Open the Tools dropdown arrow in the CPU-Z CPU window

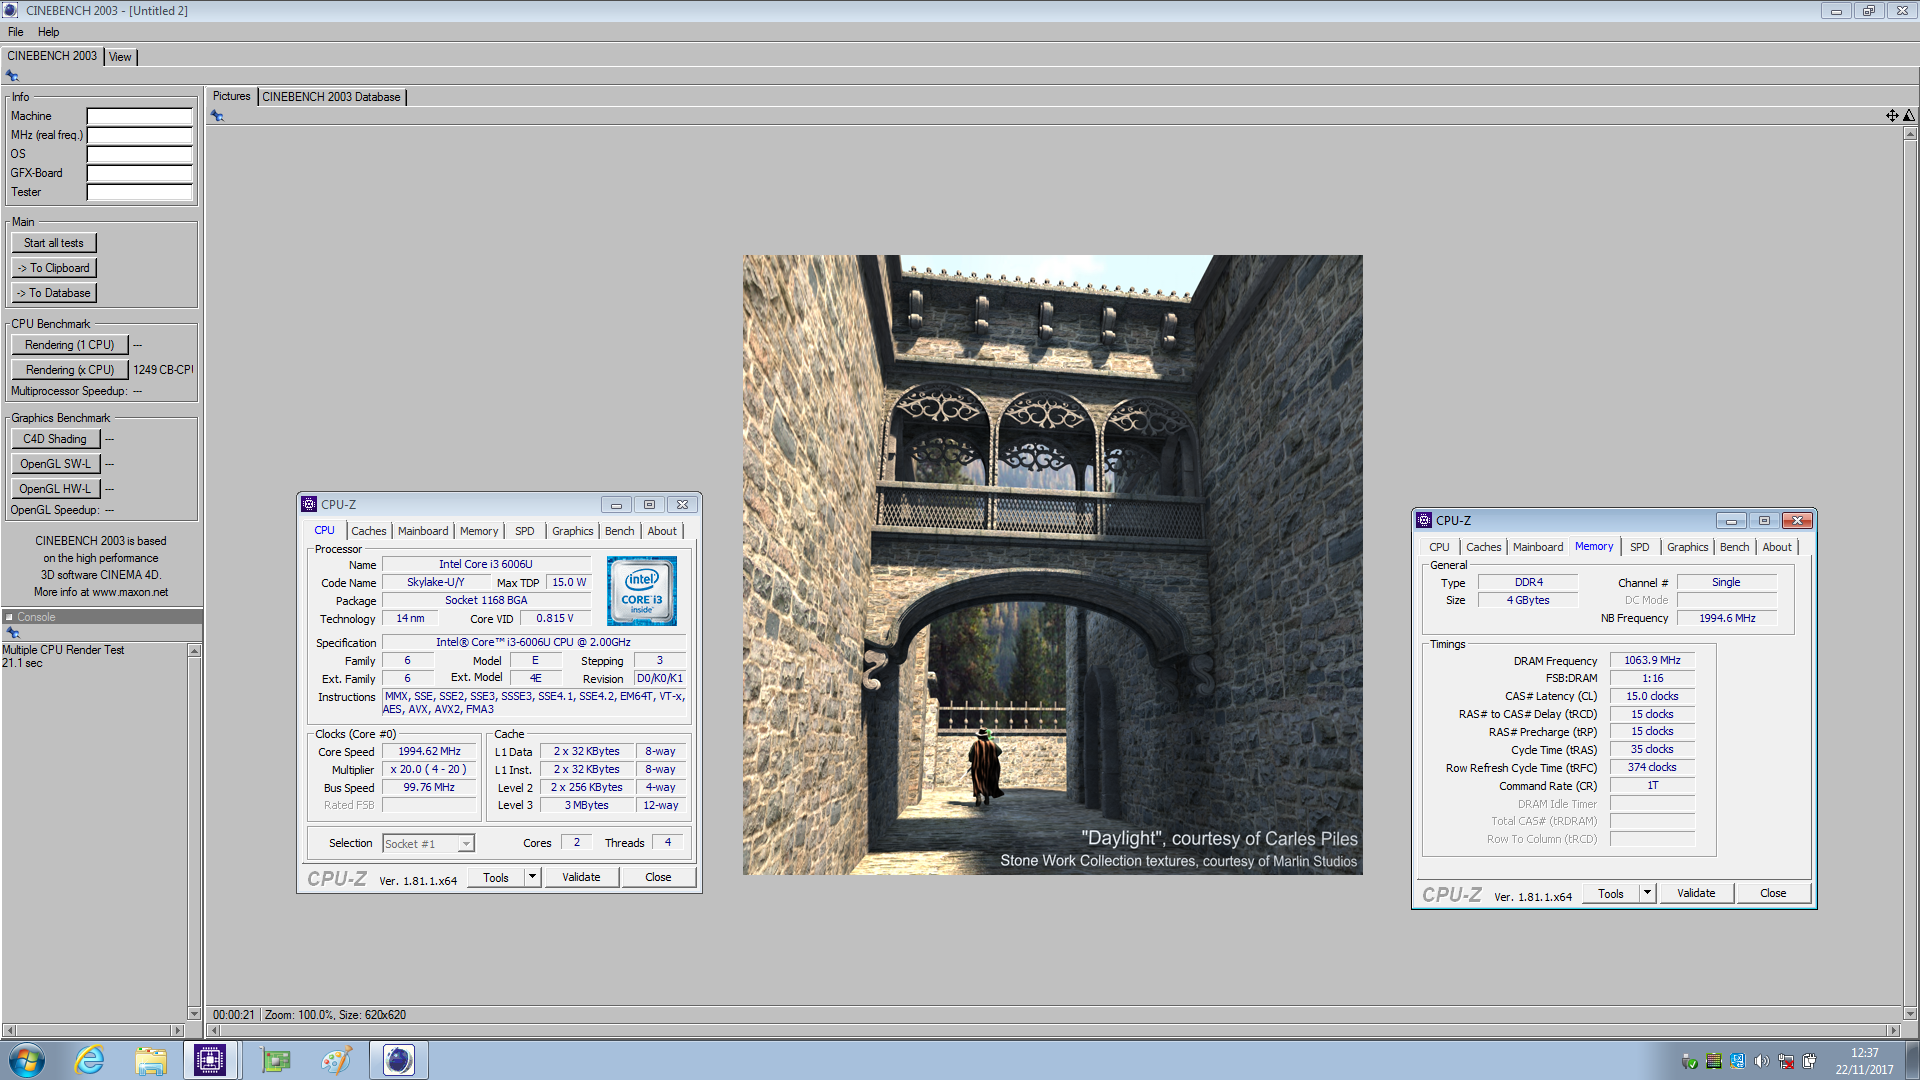(532, 877)
